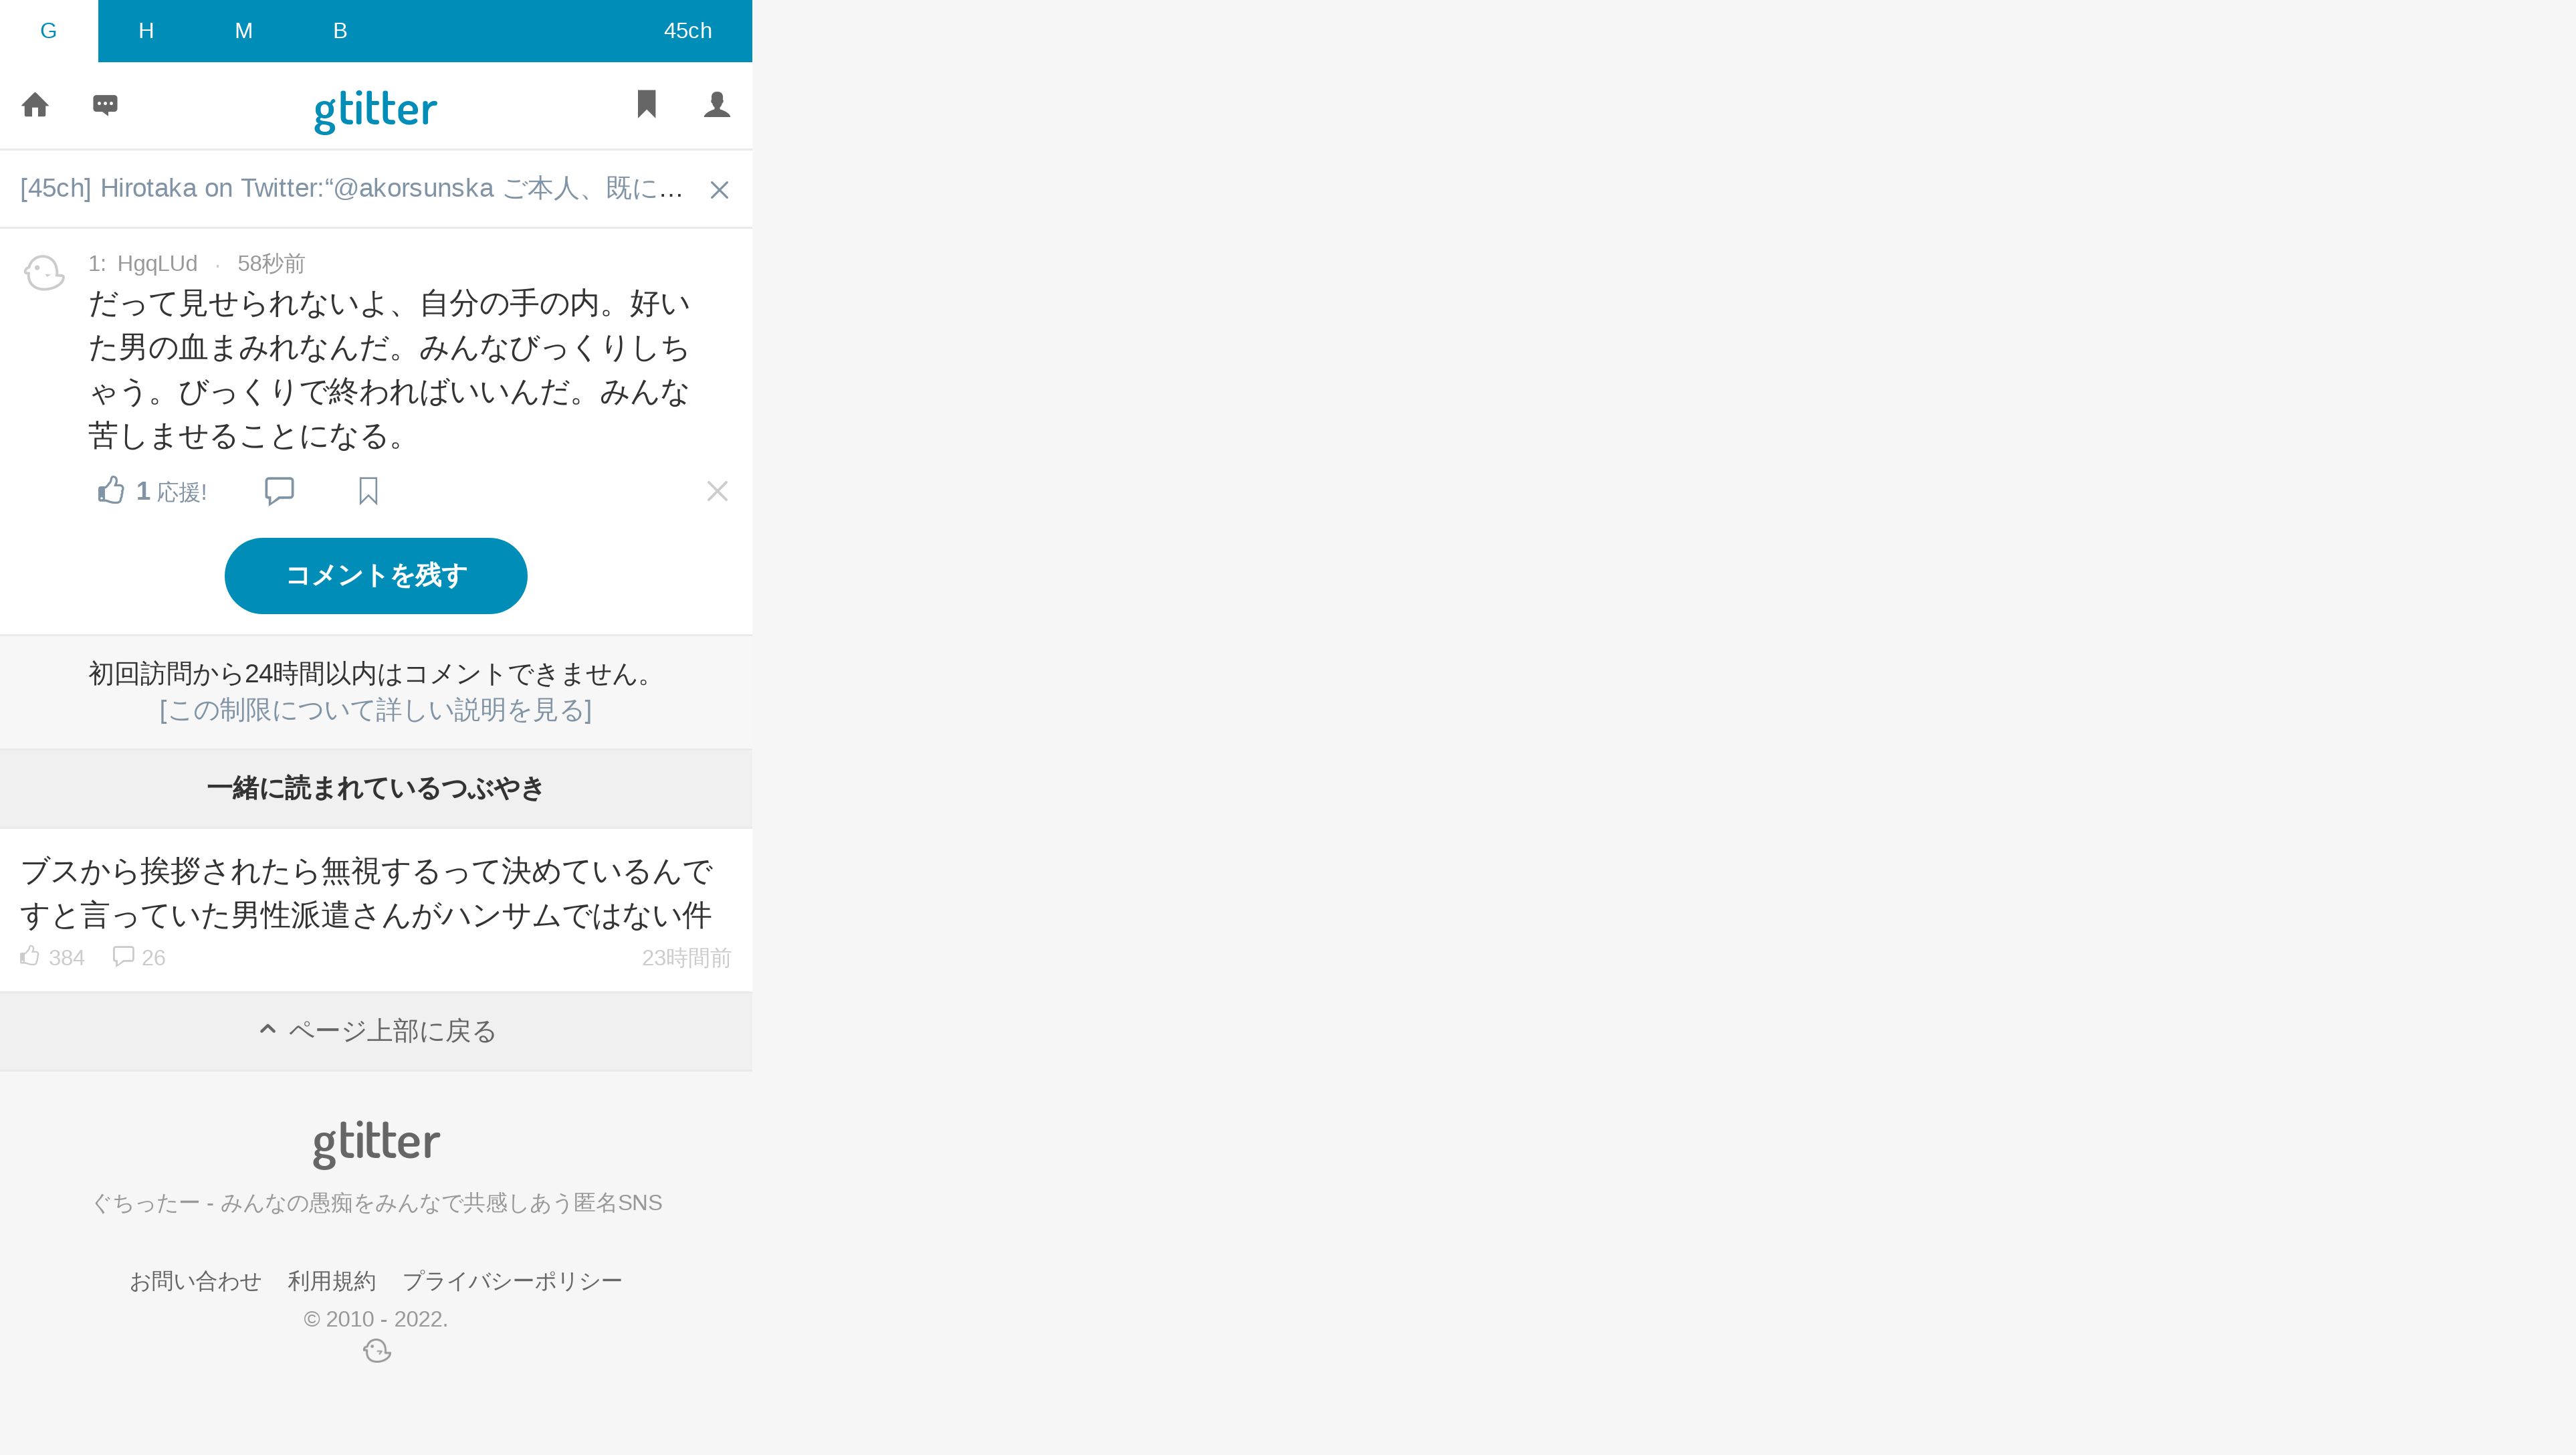
Task: Switch to the M tab
Action: click(x=243, y=31)
